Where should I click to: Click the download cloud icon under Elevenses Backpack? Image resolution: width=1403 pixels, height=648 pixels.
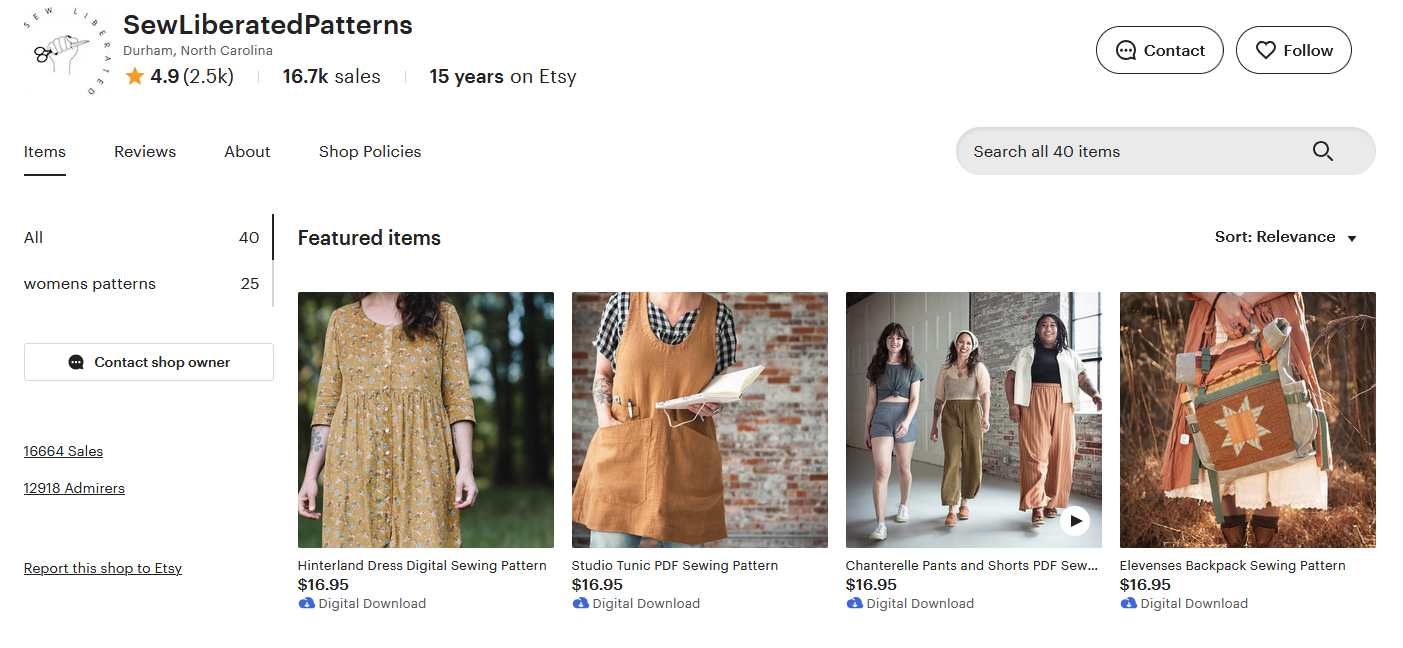tap(1128, 603)
